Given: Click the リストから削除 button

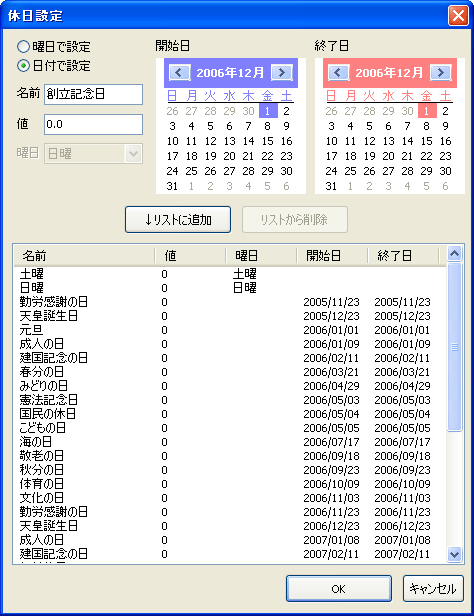Looking at the screenshot, I should (295, 220).
